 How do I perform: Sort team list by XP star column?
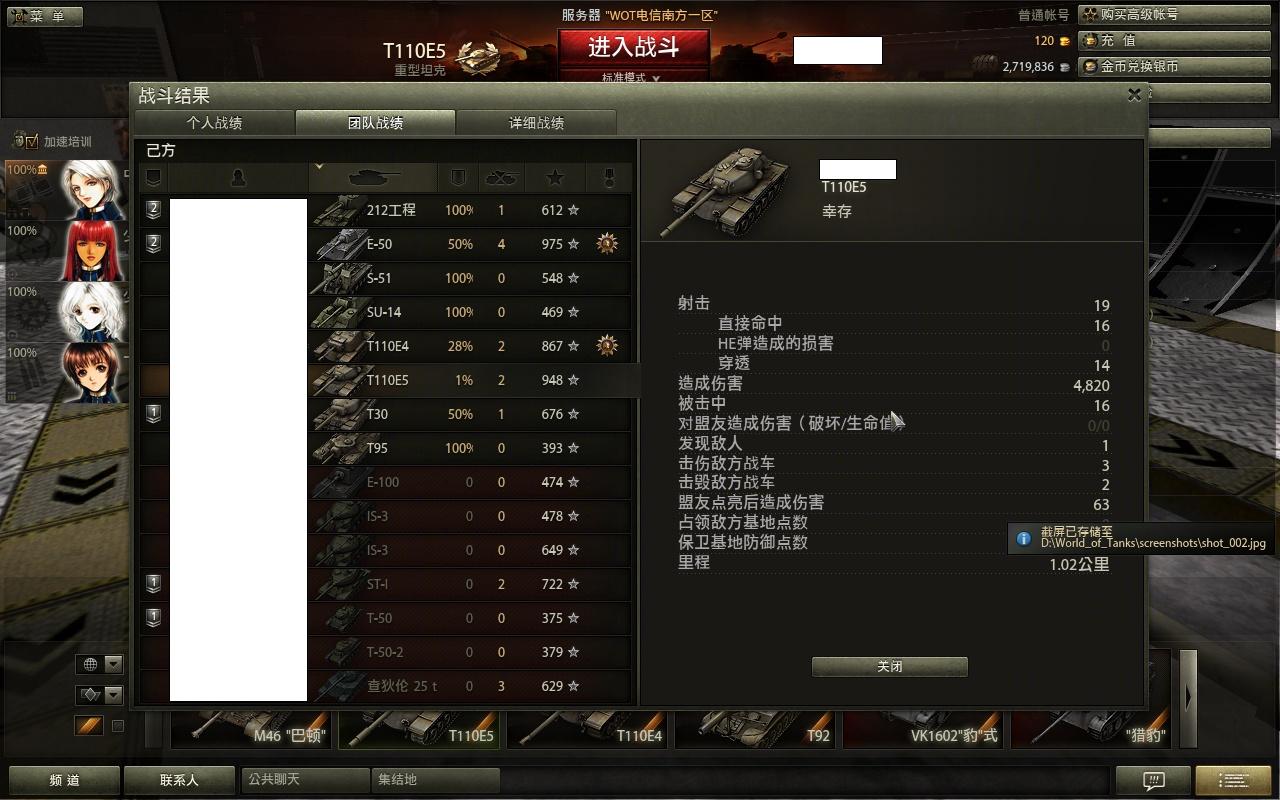click(555, 178)
